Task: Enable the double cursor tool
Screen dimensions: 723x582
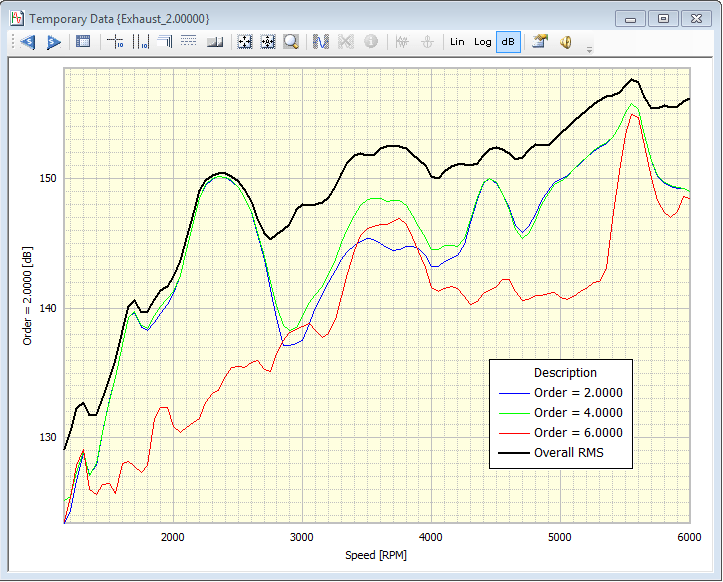Action: pos(140,42)
